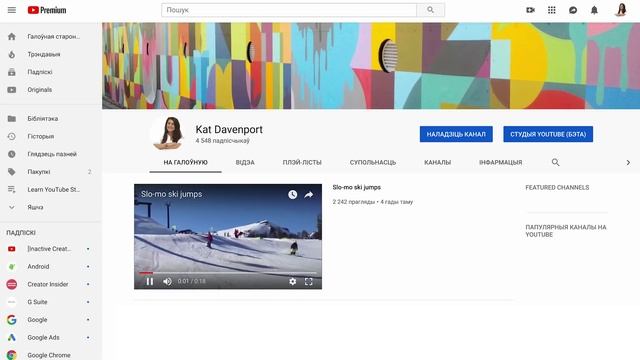Mute the video with speaker icon
Image resolution: width=640 pixels, height=360 pixels.
(x=167, y=281)
